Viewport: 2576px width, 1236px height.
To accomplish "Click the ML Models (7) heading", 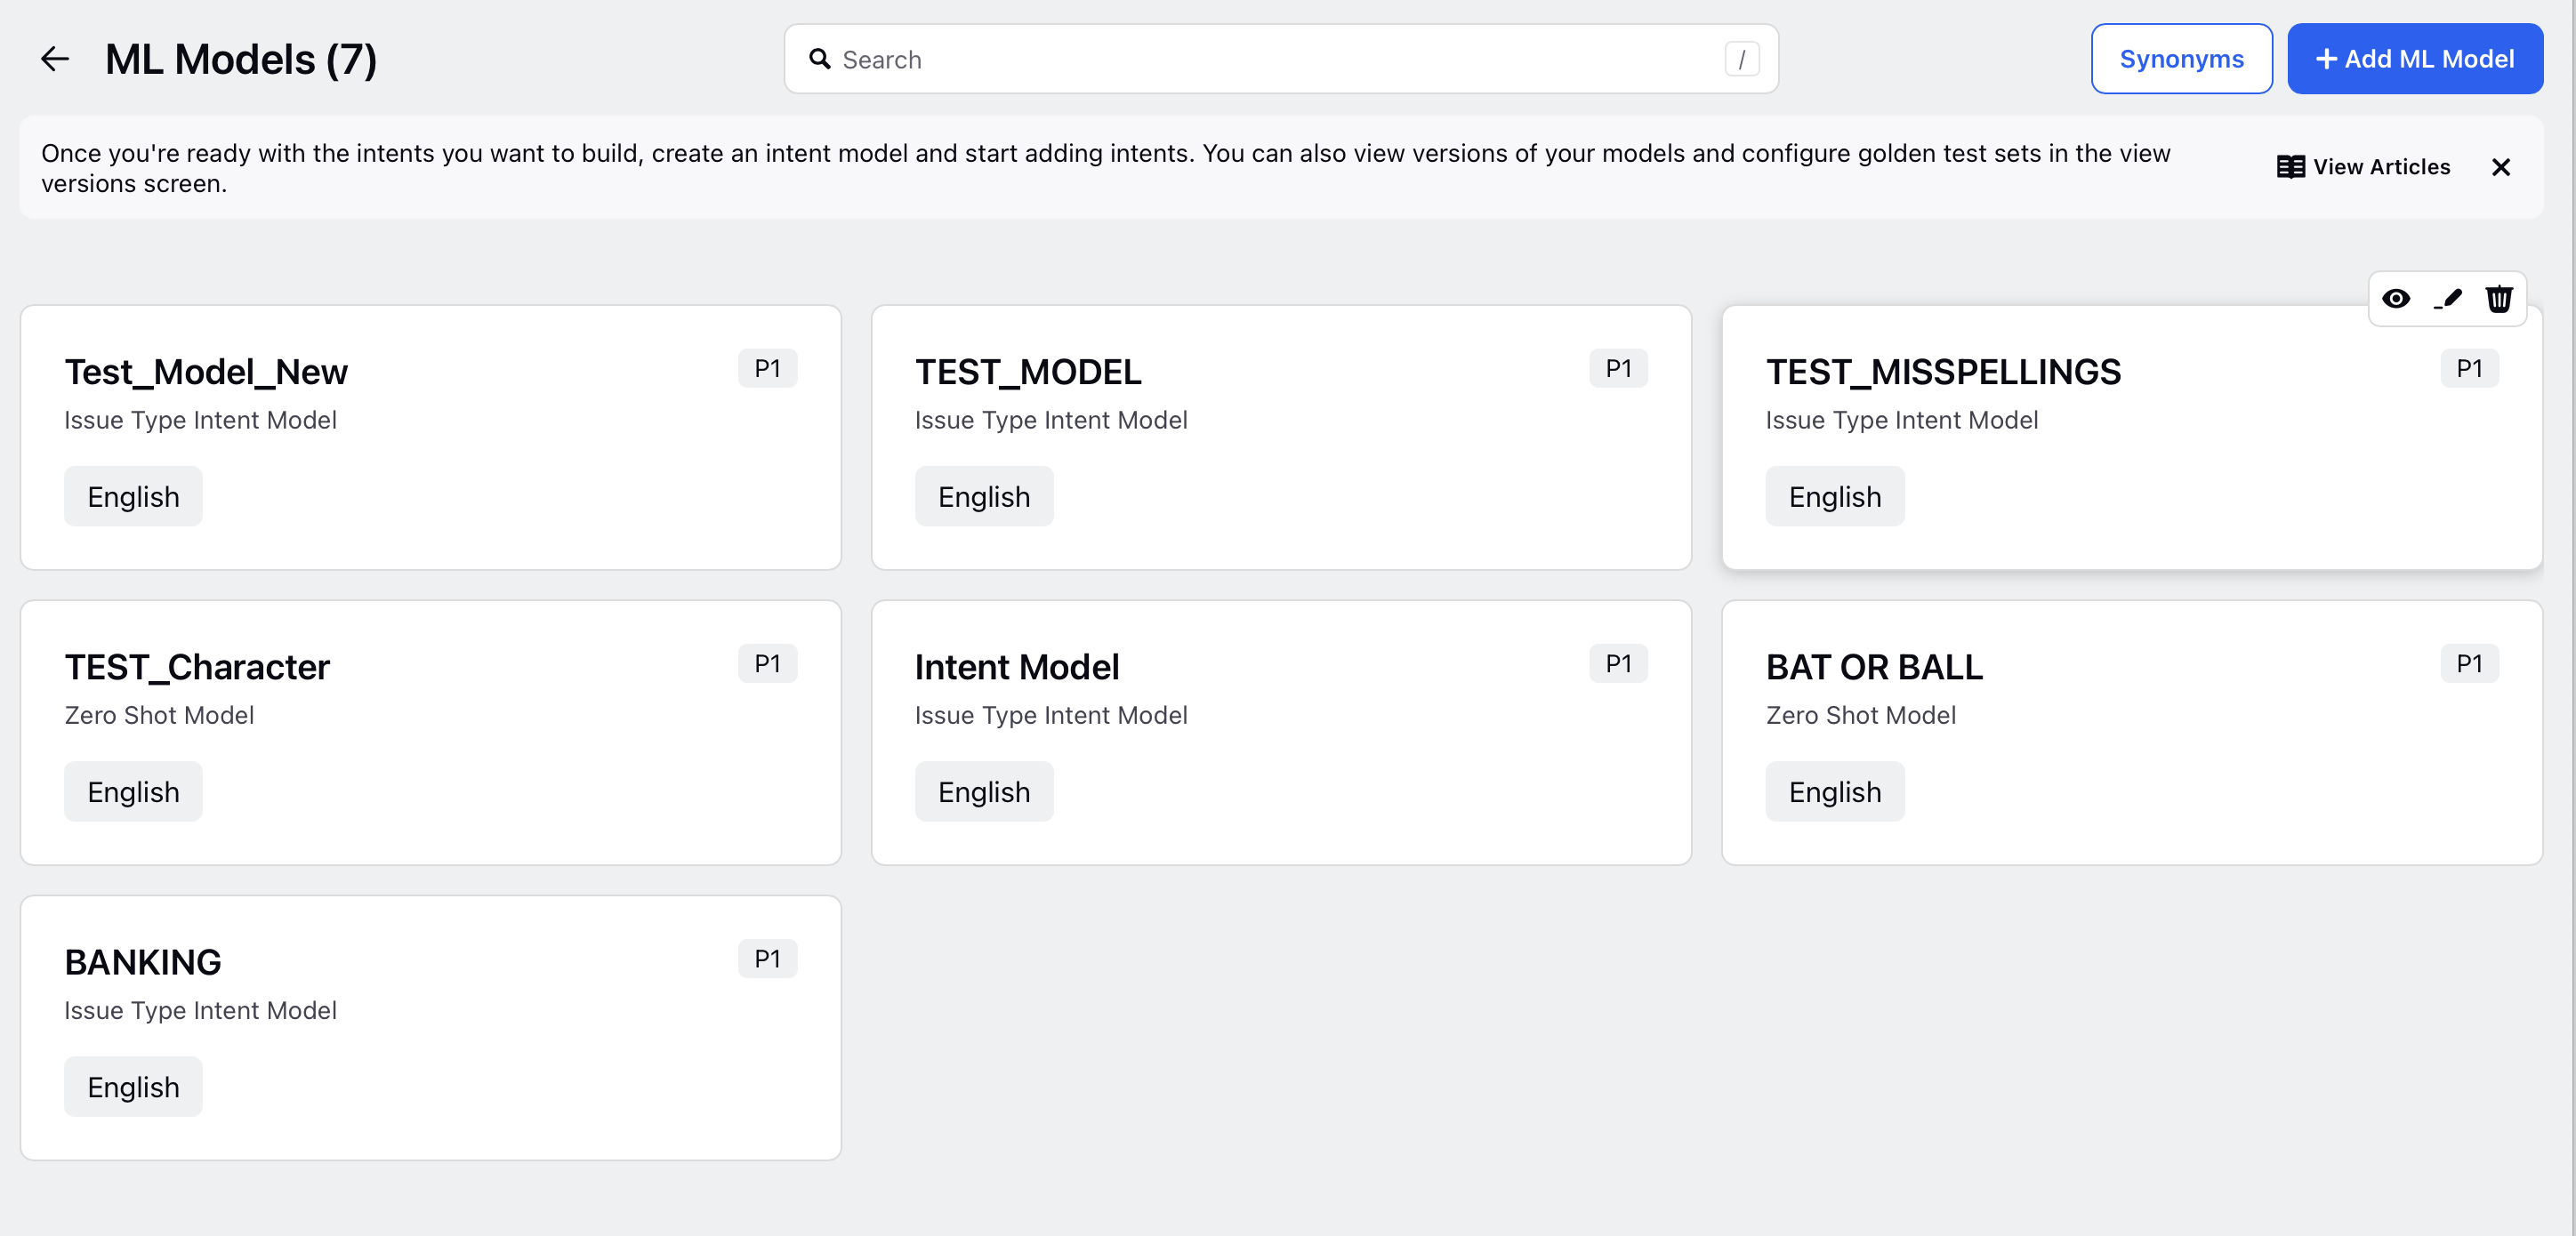I will pos(241,59).
